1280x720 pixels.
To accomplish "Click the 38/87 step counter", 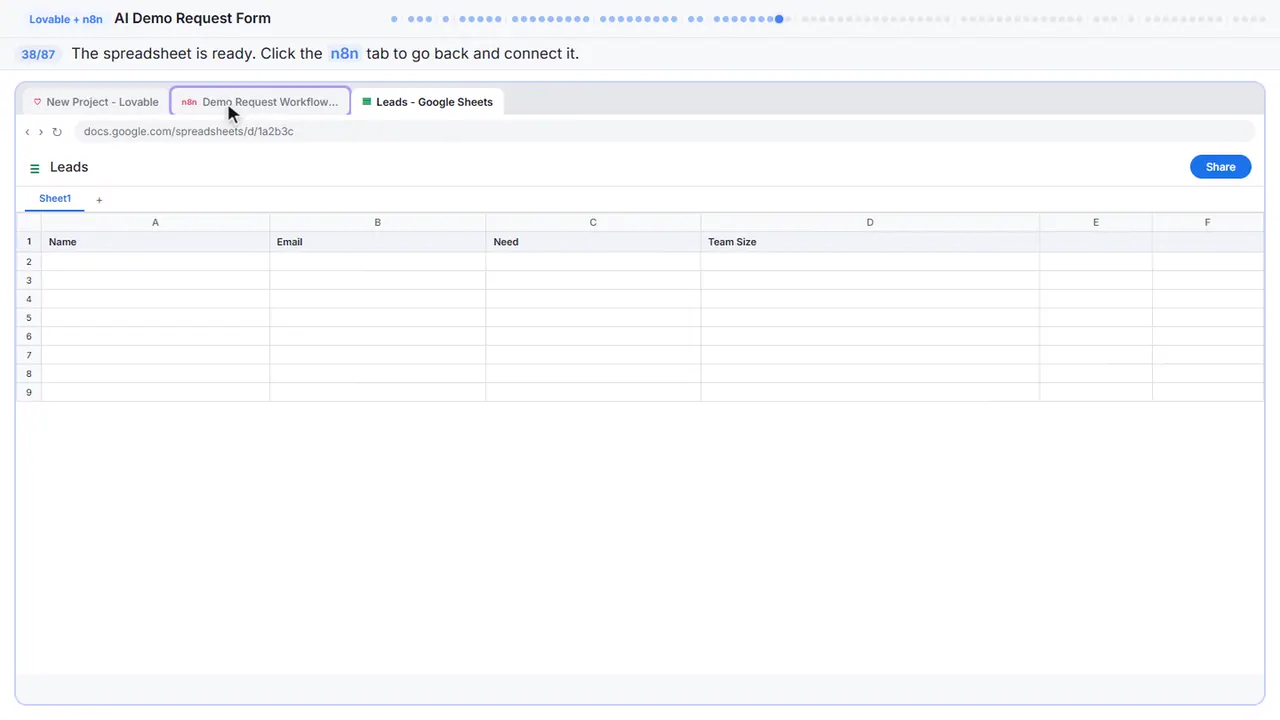I will tap(38, 54).
